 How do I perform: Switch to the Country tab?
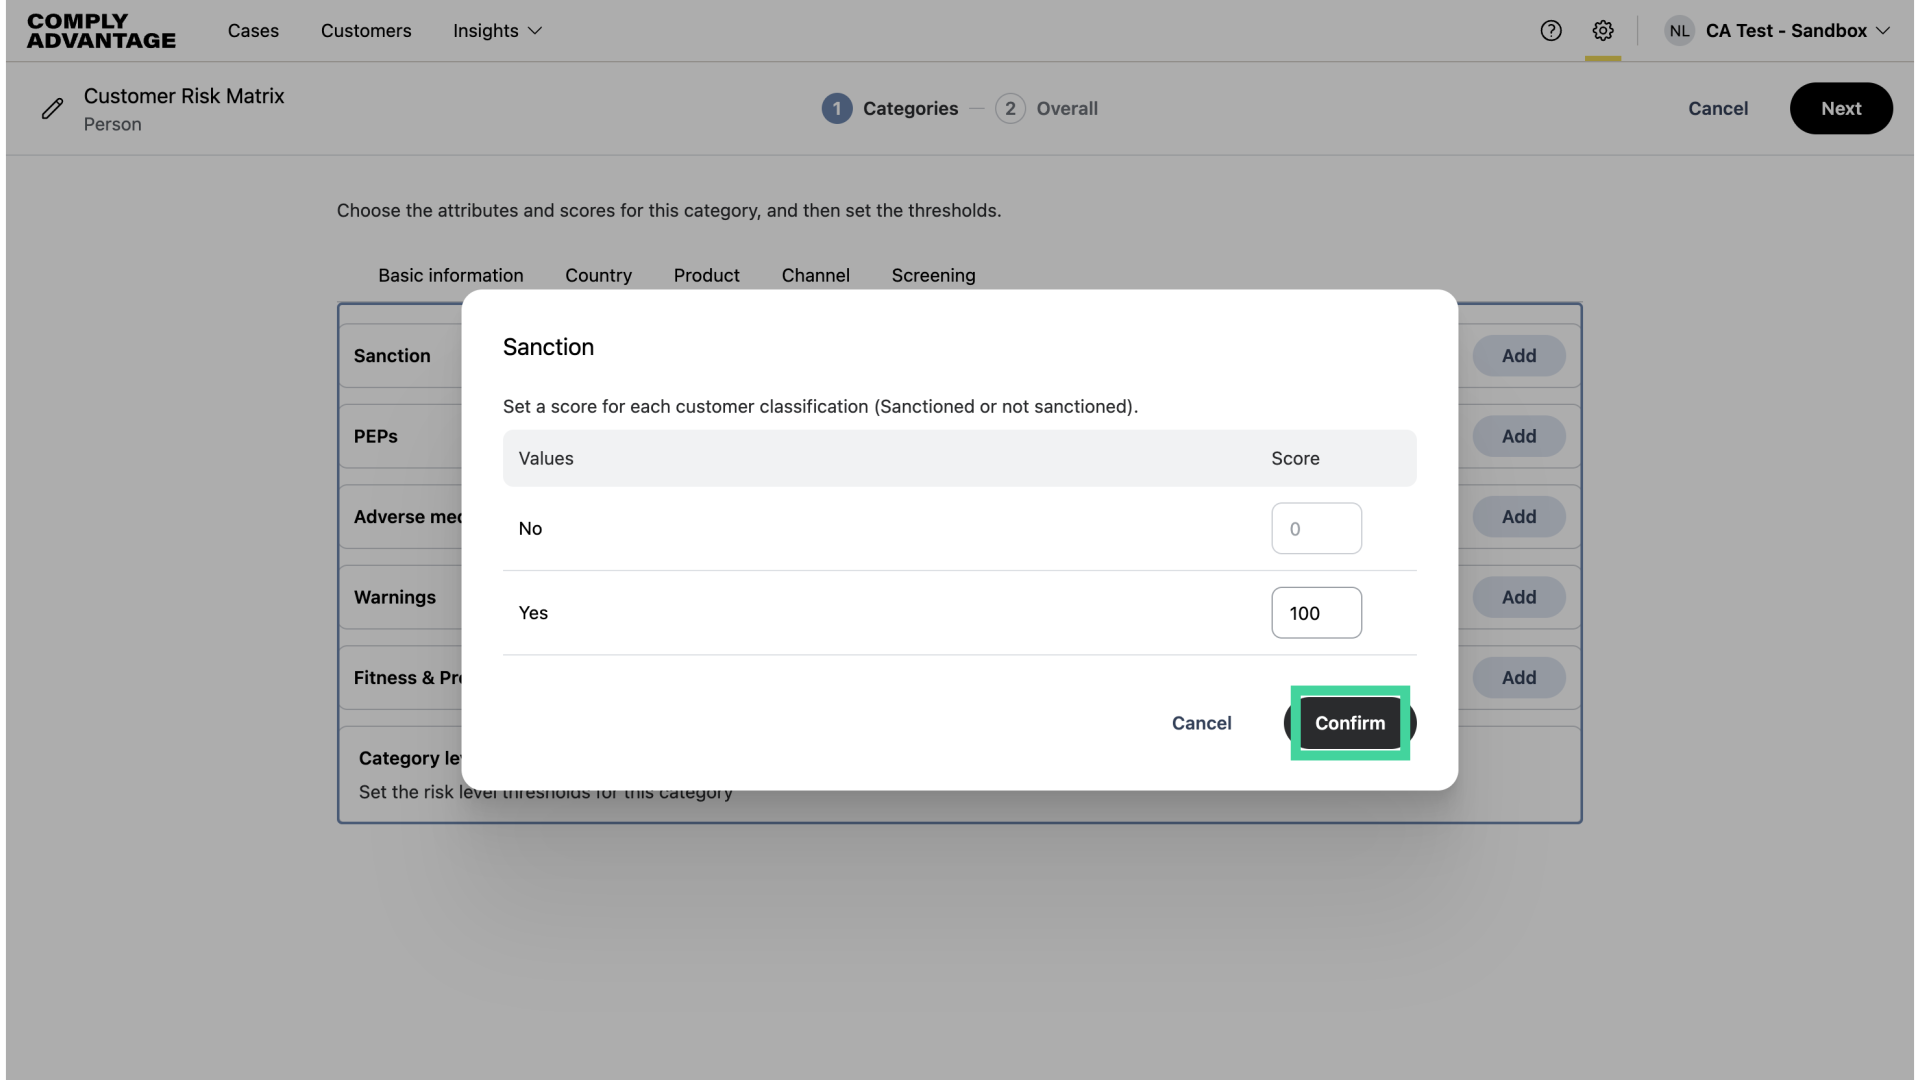click(598, 275)
